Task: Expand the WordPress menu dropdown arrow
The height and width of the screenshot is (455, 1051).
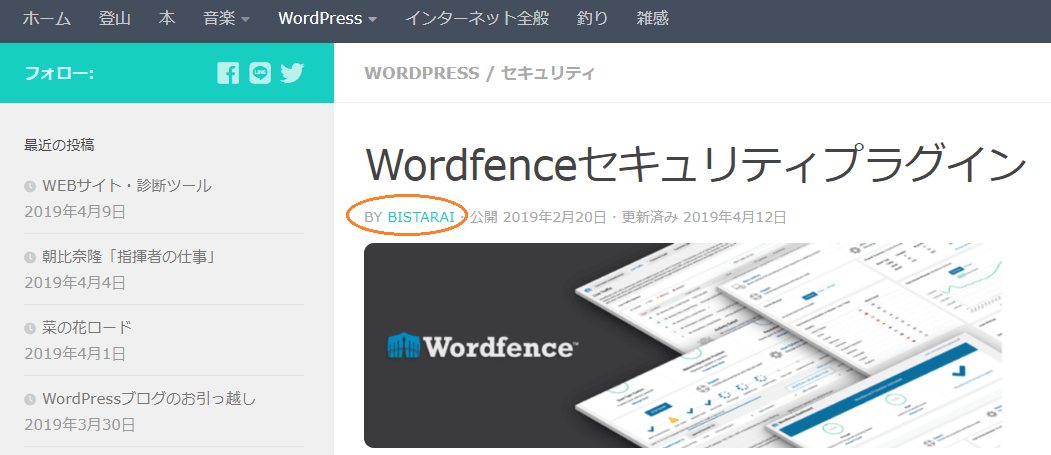Action: coord(372,19)
